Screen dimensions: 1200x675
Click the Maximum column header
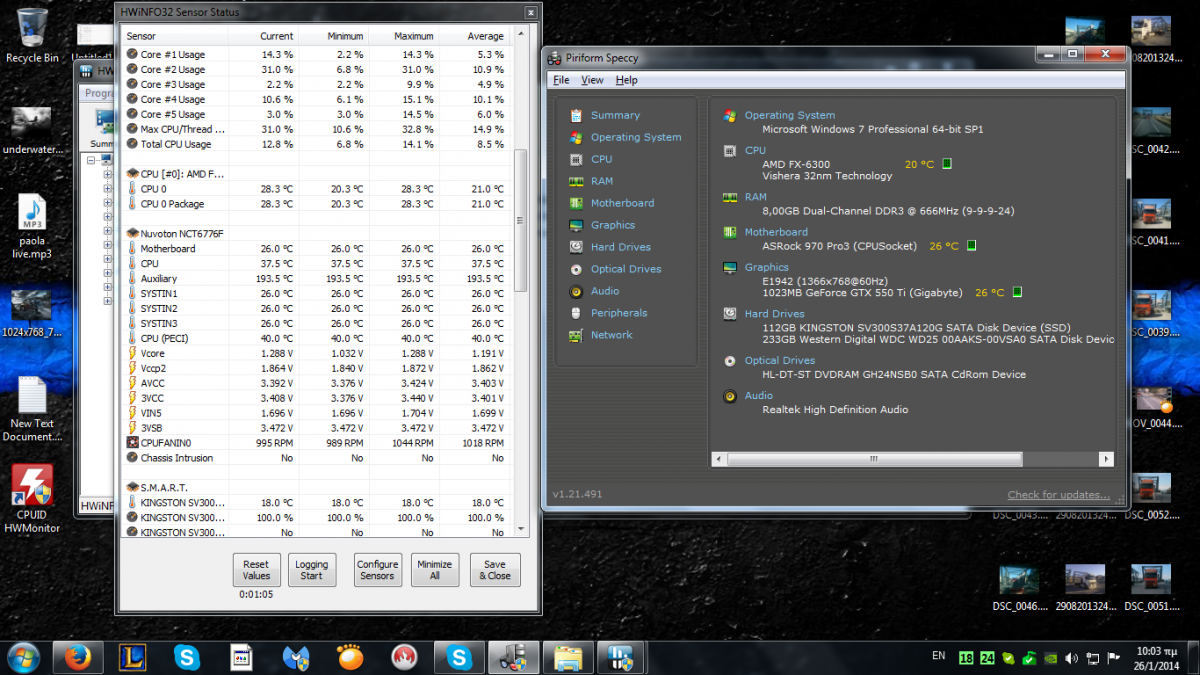(x=403, y=36)
